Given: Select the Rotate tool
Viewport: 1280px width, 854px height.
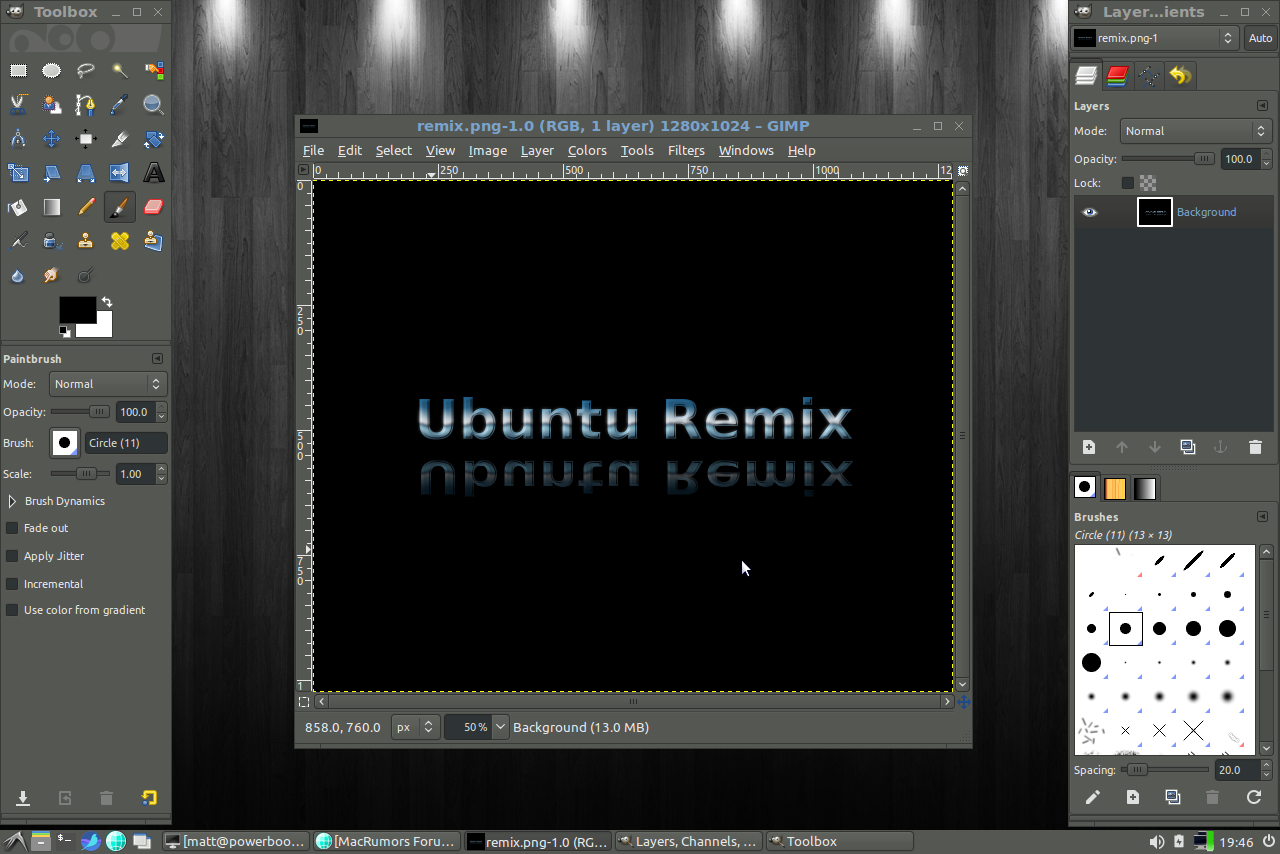Looking at the screenshot, I should (154, 139).
